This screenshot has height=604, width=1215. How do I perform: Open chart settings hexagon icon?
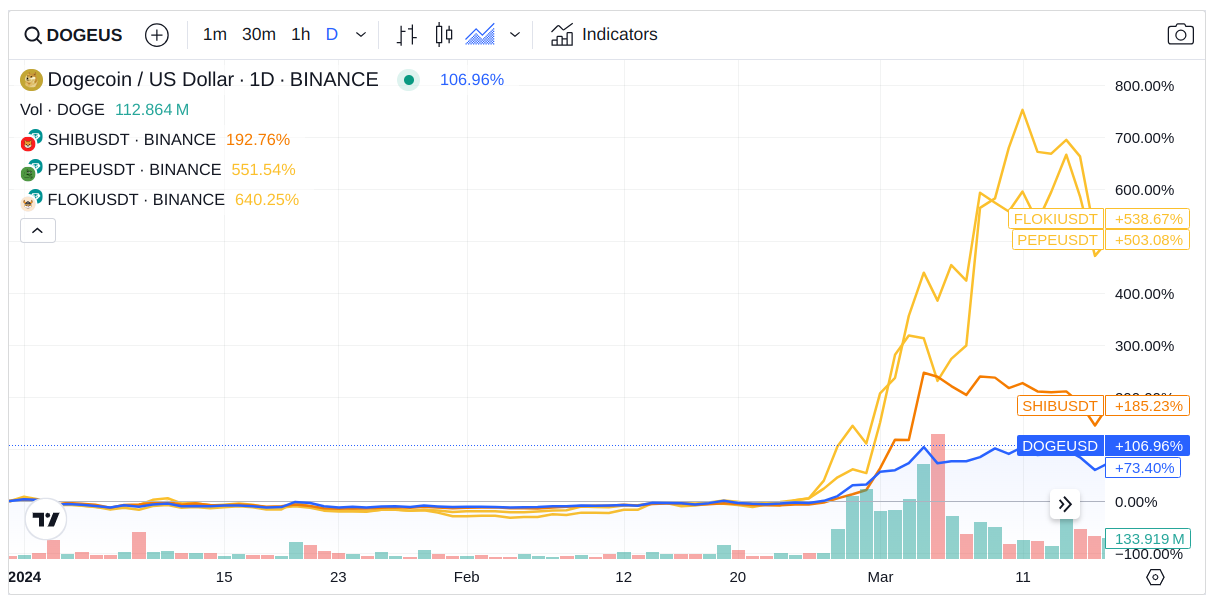point(1155,577)
